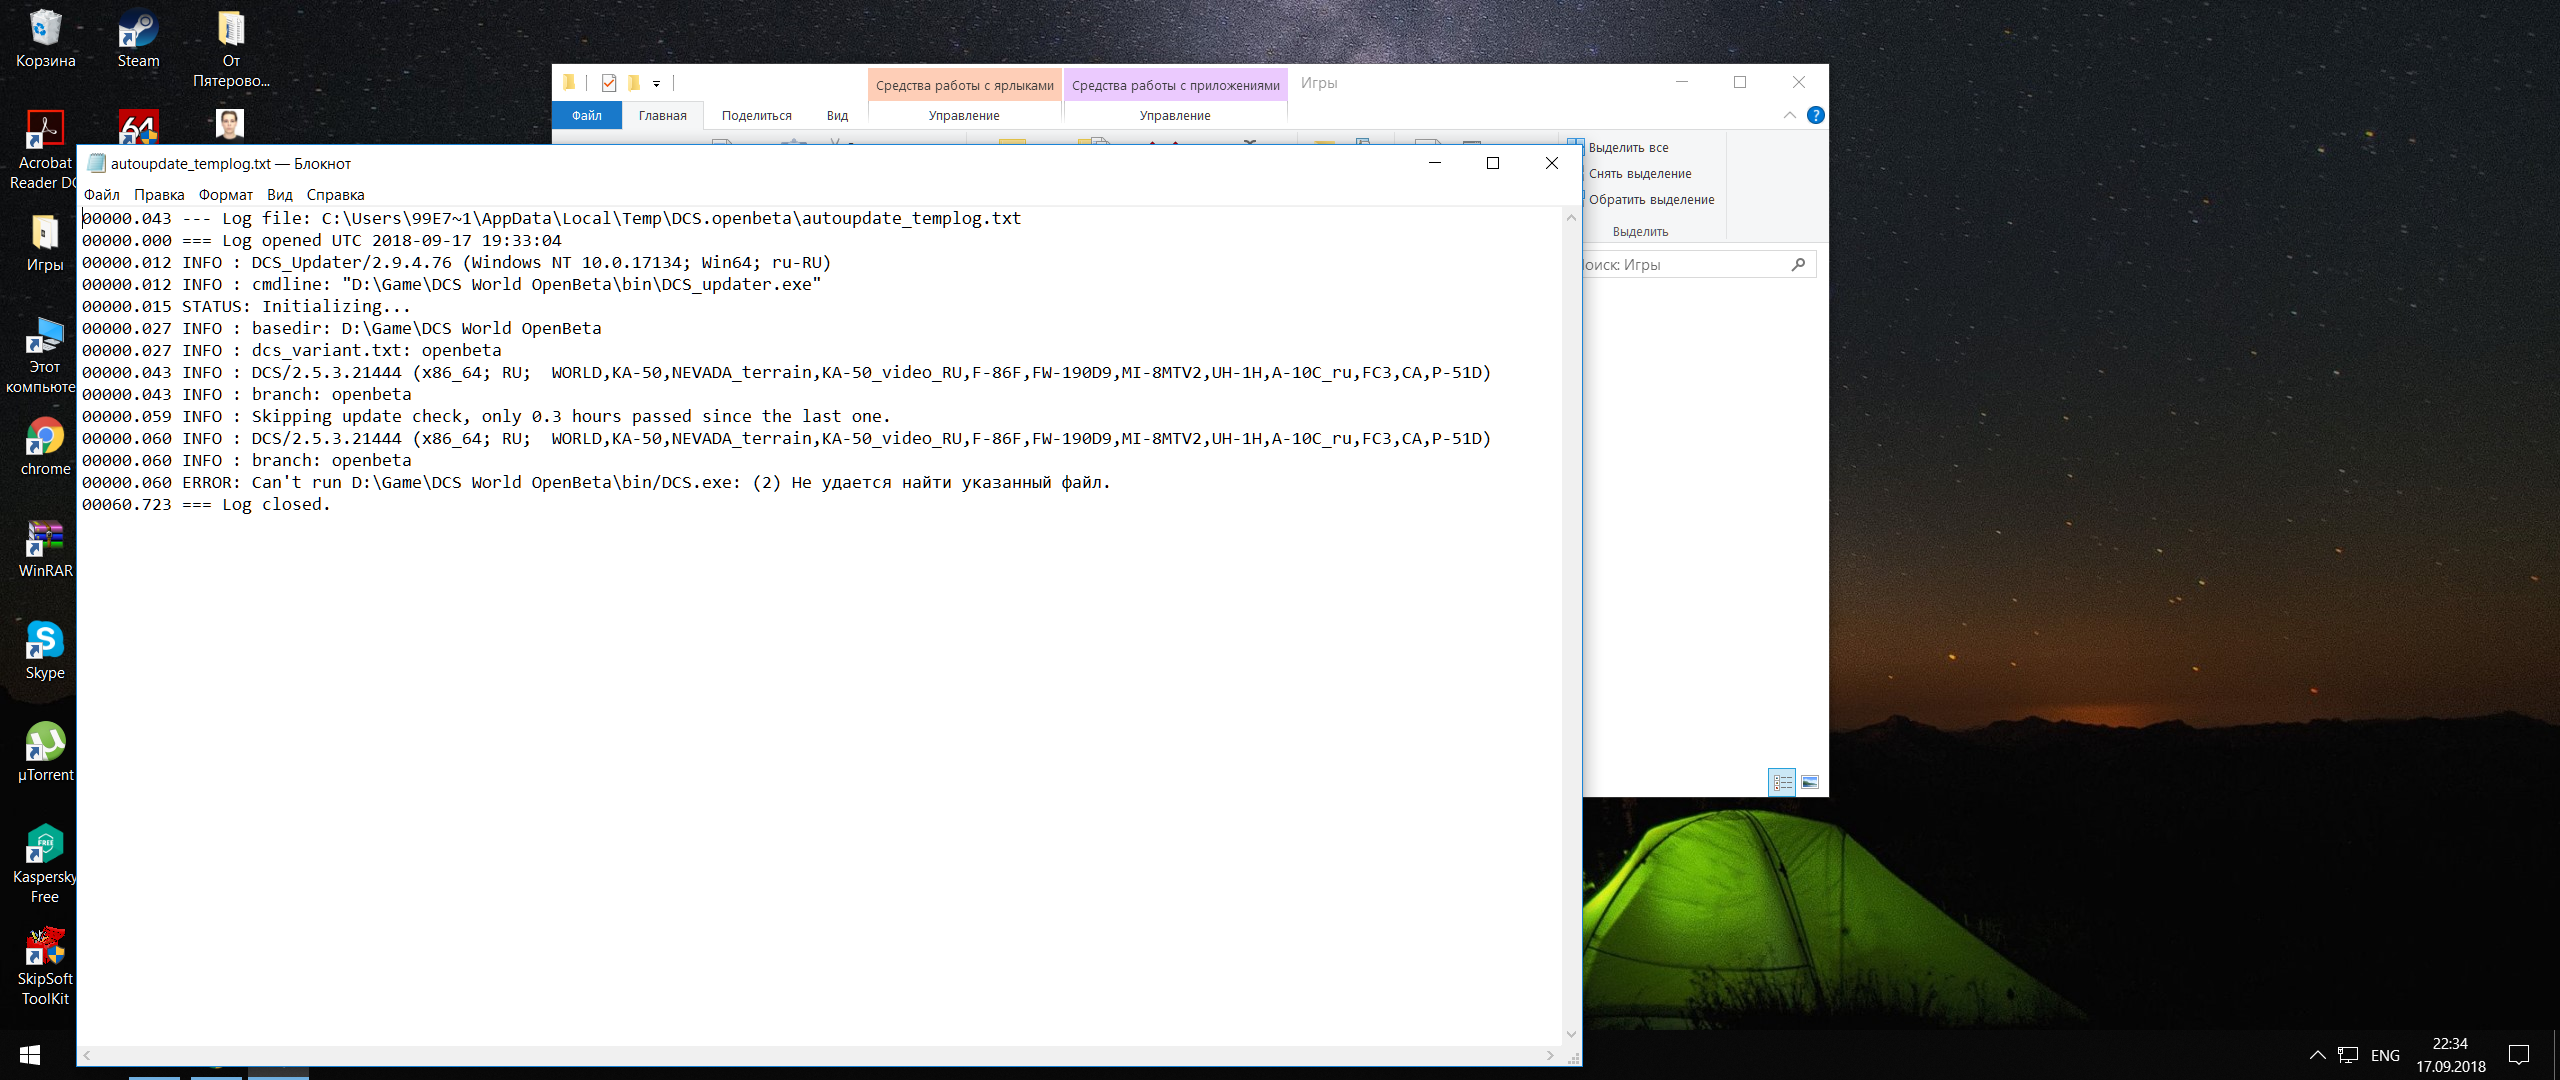Open SkipSoft ToolKit desktop shortcut
The width and height of the screenshot is (2560, 1080).
click(x=45, y=967)
